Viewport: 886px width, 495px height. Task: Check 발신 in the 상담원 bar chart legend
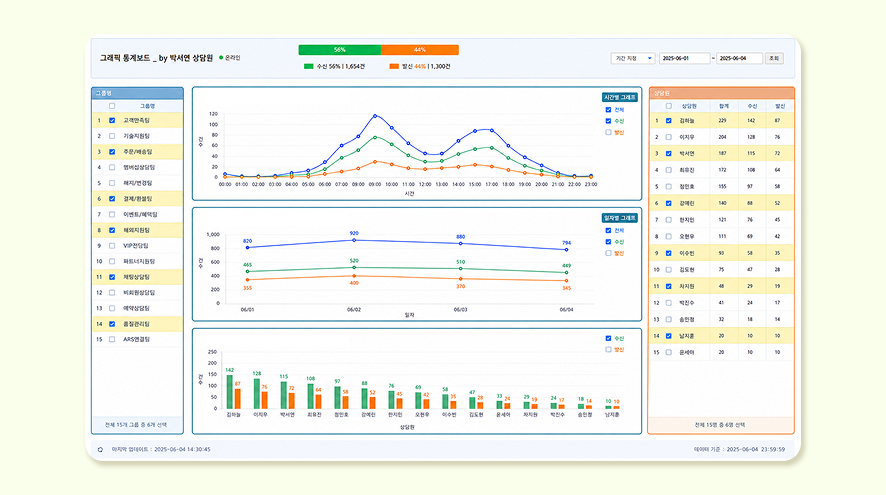pyautogui.click(x=609, y=350)
